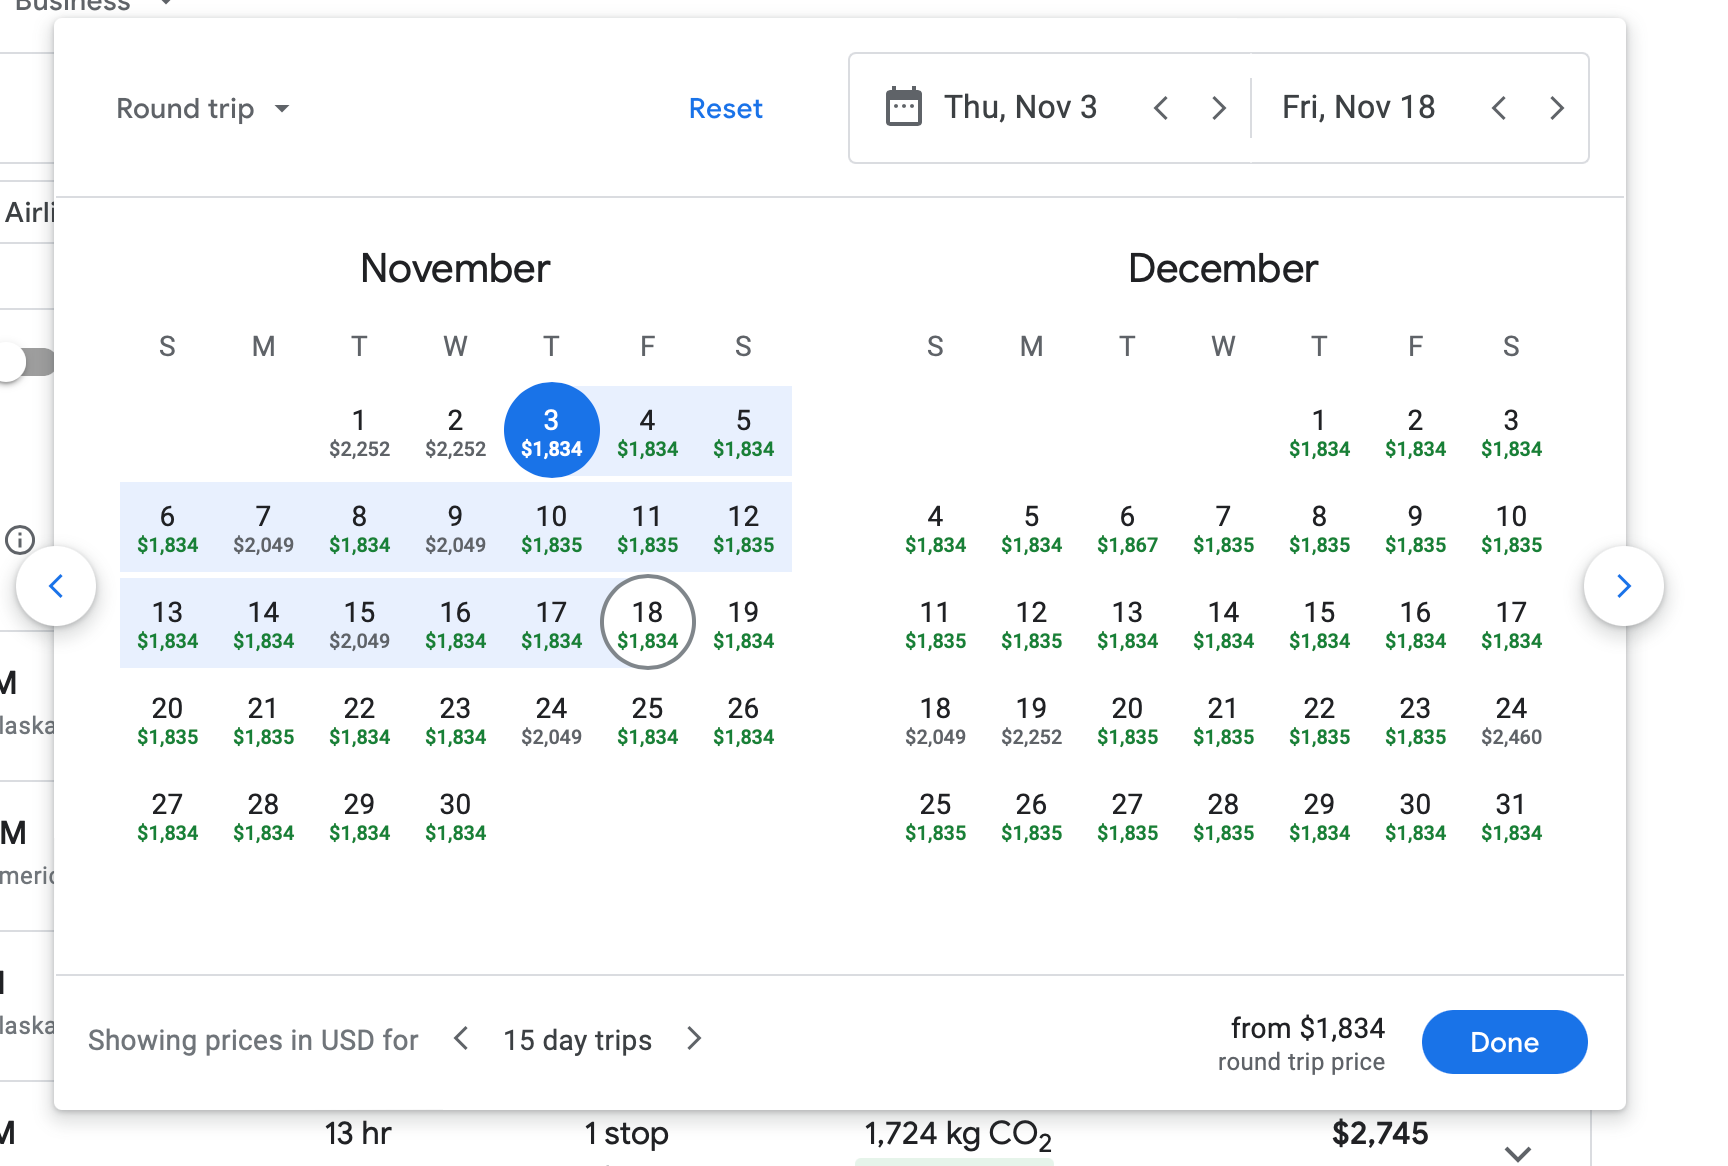Viewport: 1728px width, 1166px height.
Task: Click the info icon on the left edge
Action: (x=20, y=540)
